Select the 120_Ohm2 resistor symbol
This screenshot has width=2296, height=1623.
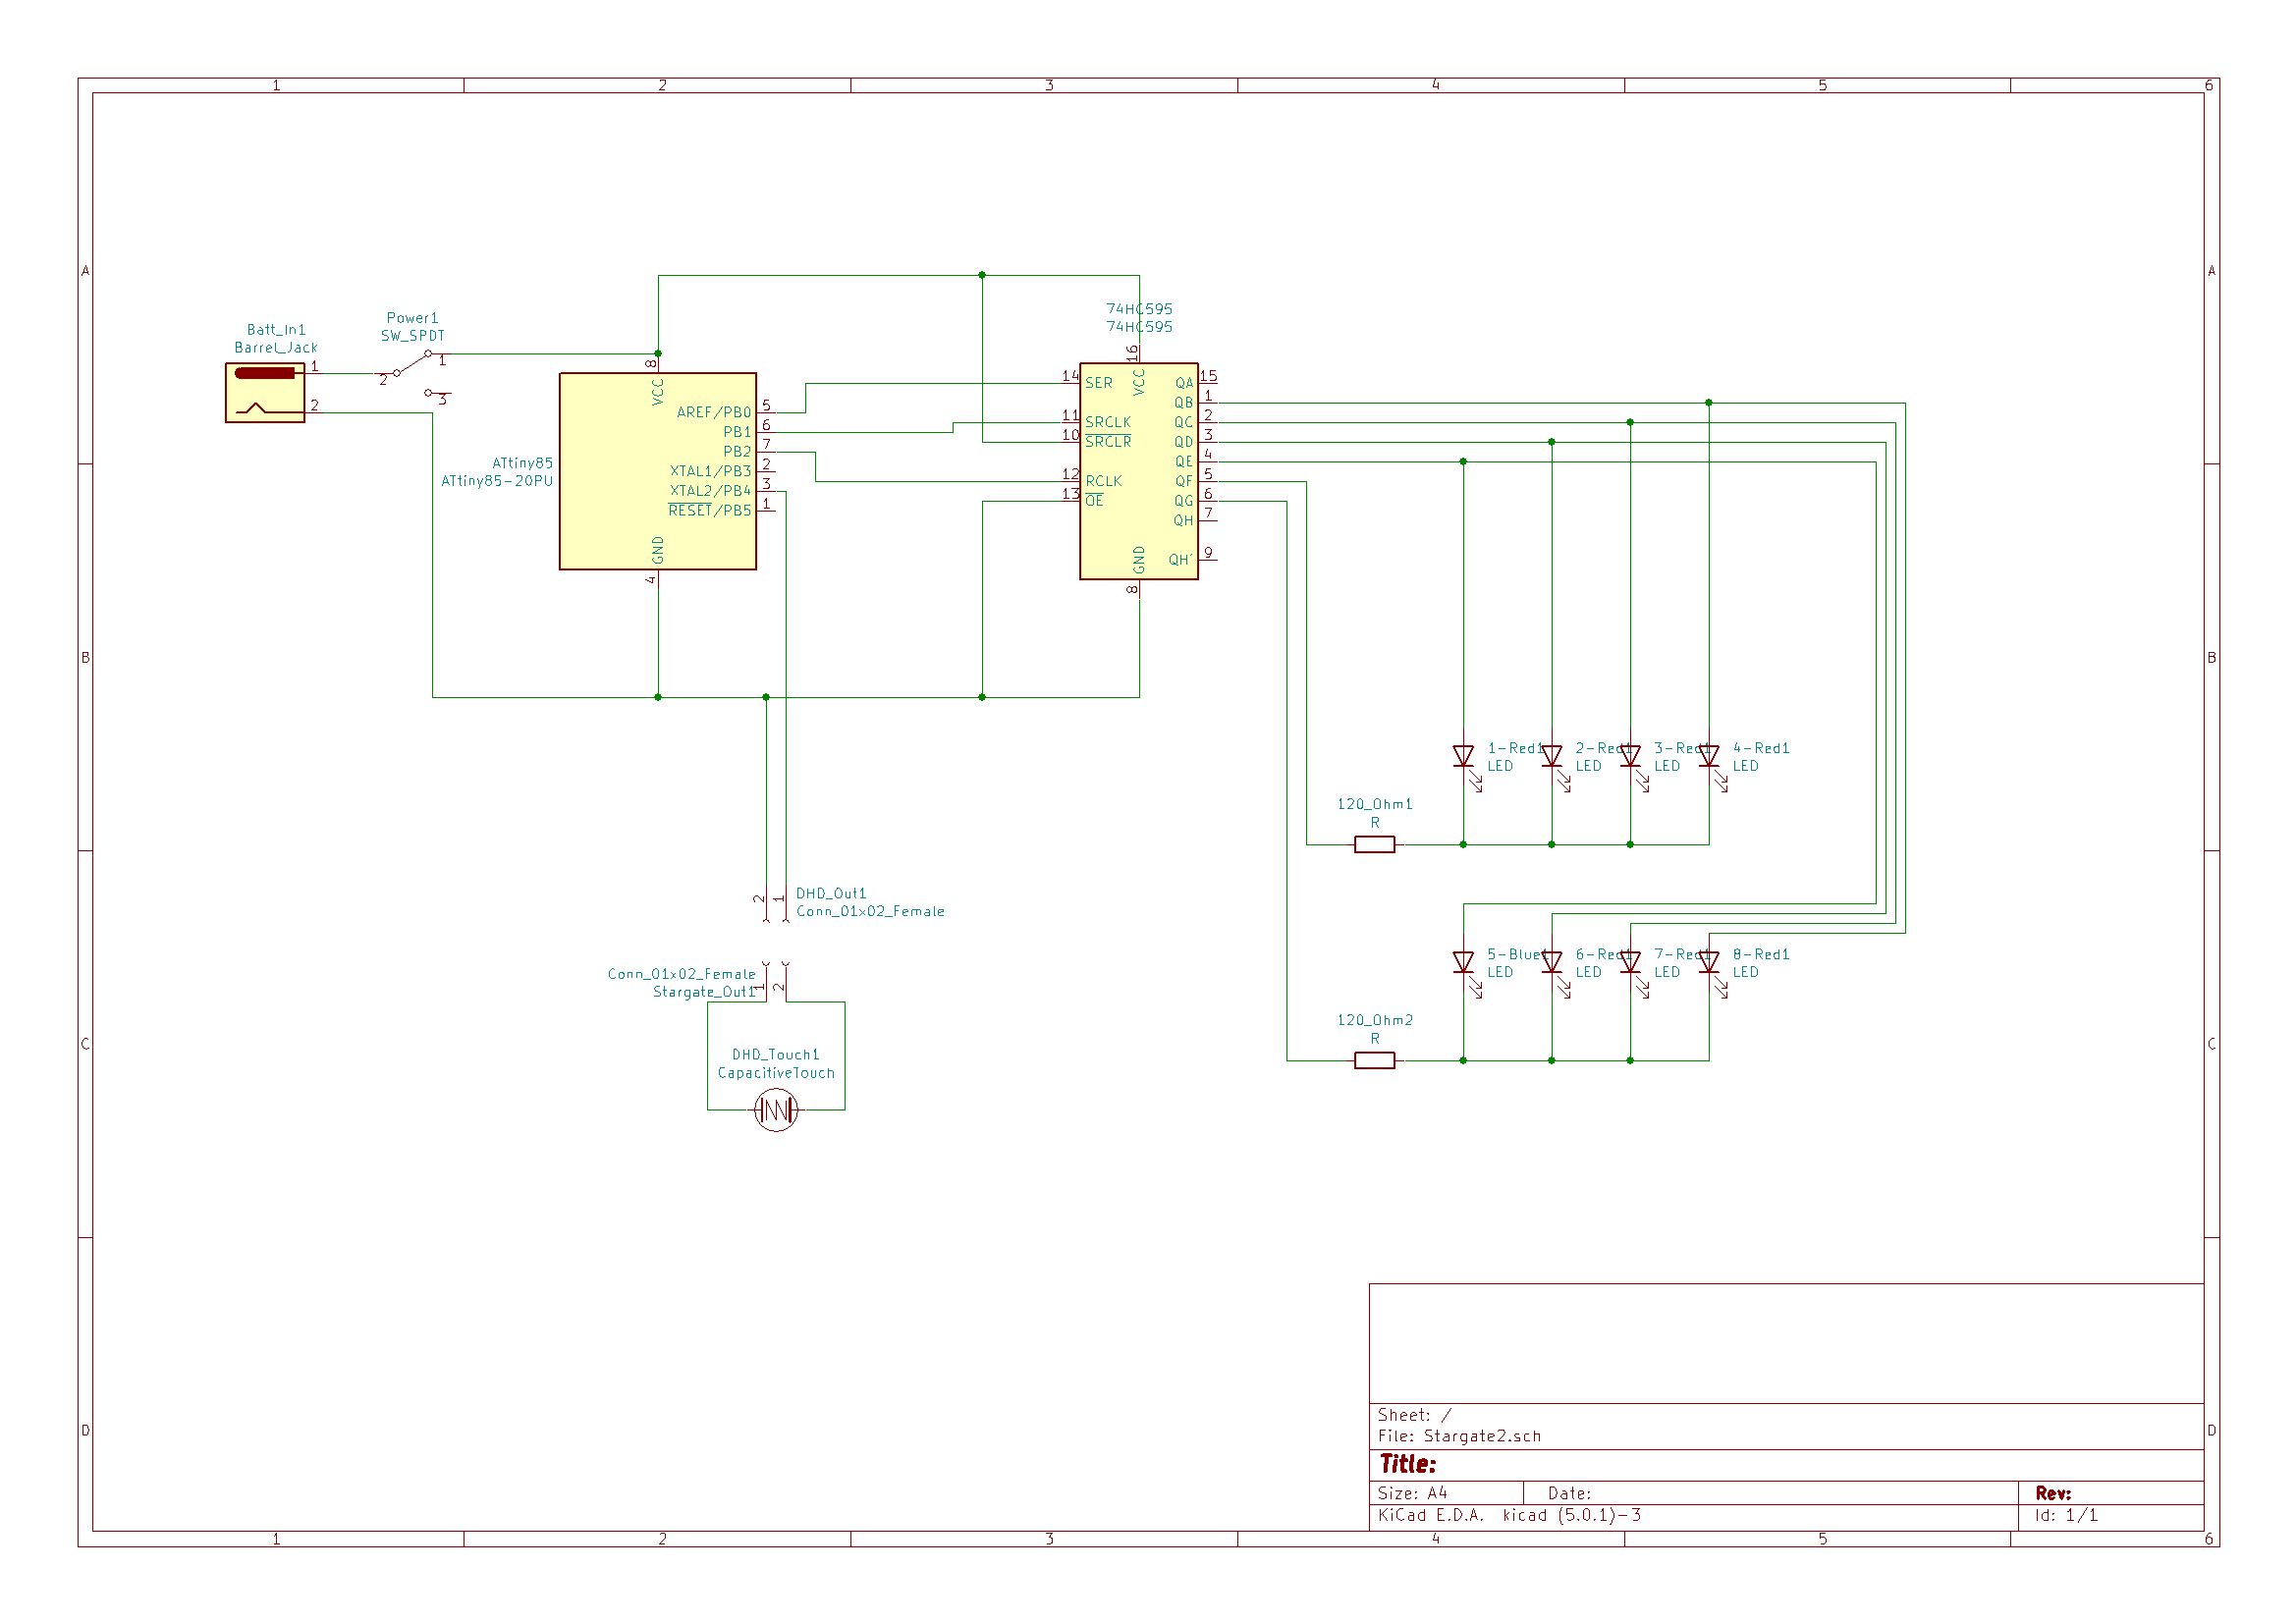[1375, 1061]
